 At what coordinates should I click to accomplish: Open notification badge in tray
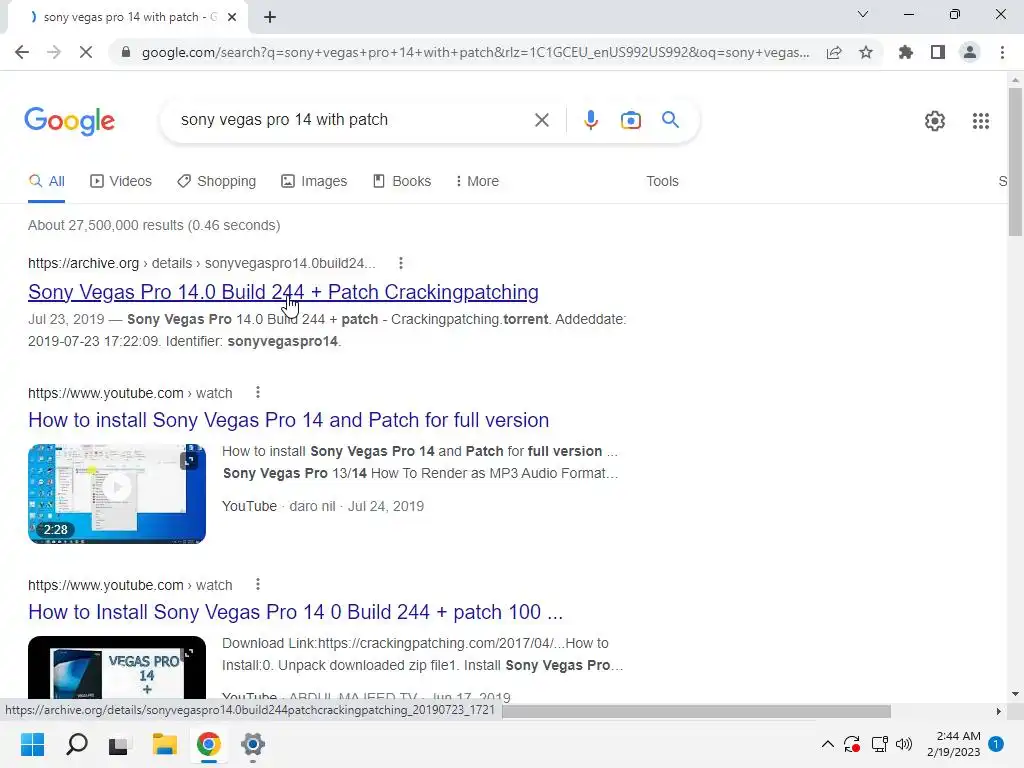coord(996,744)
